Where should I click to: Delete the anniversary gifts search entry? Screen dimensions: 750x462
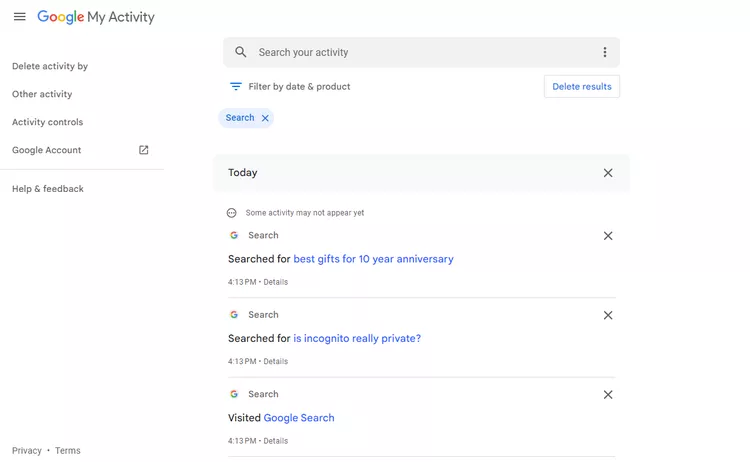(608, 236)
